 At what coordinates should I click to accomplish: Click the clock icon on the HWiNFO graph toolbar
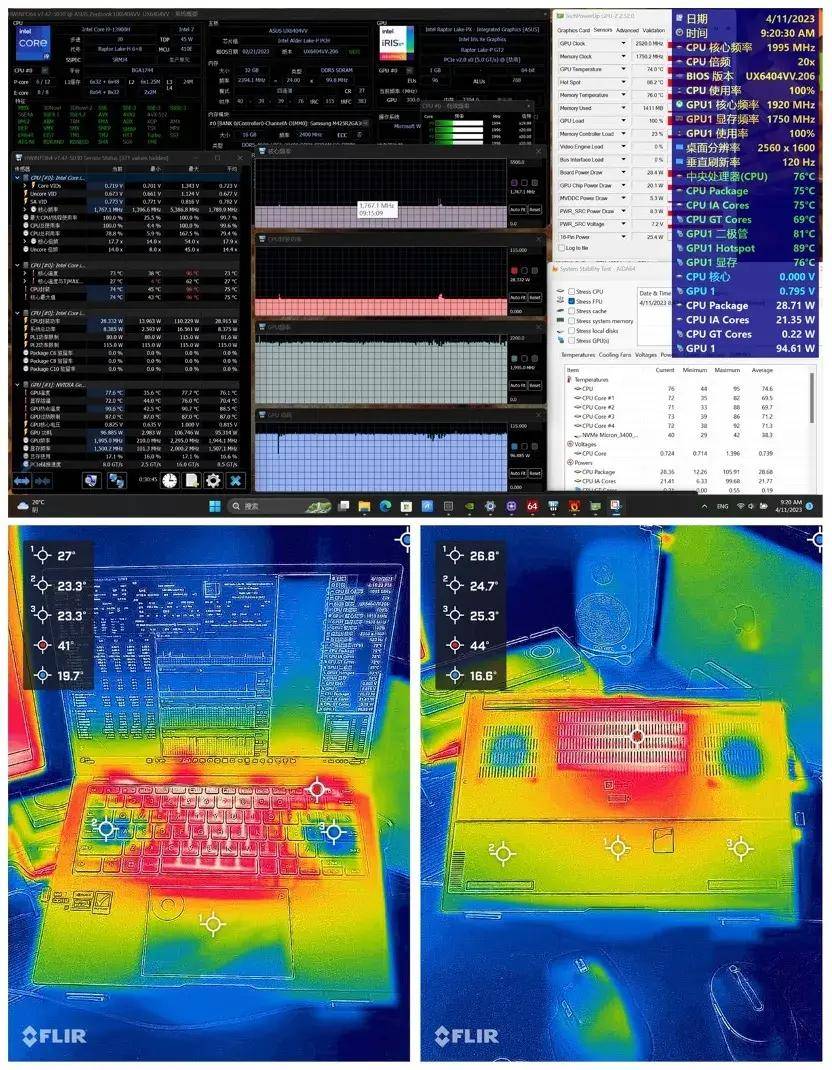tap(169, 482)
